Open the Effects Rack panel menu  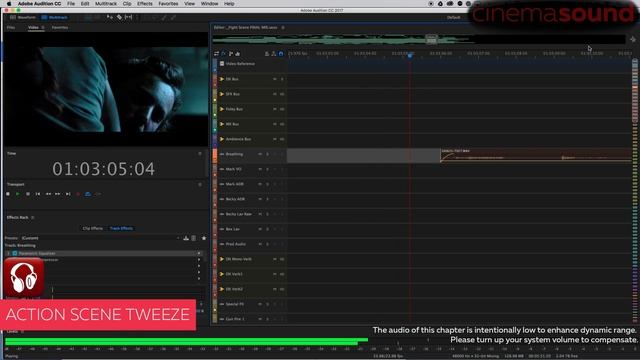[x=33, y=218]
